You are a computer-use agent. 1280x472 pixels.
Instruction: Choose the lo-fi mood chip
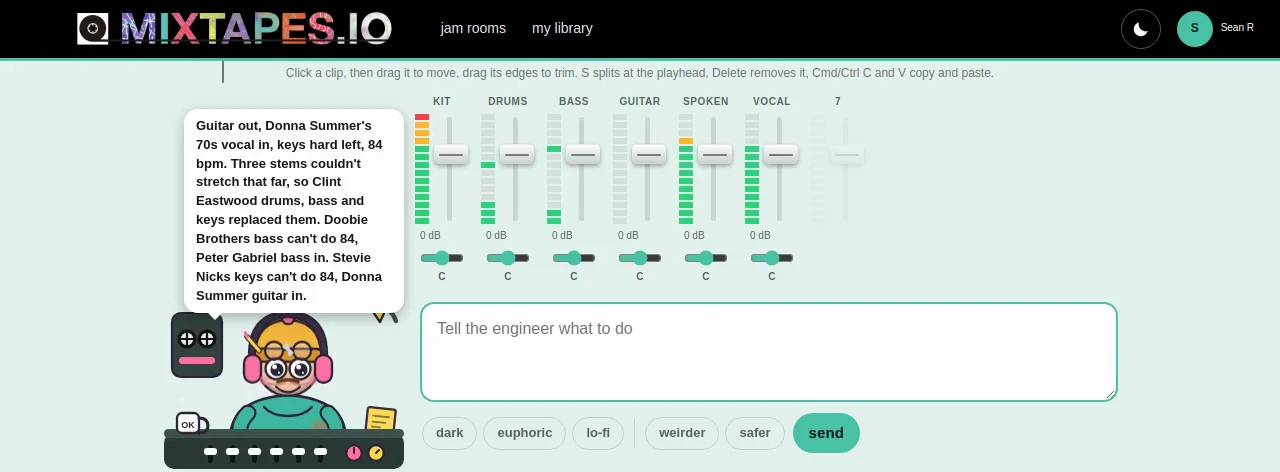598,433
